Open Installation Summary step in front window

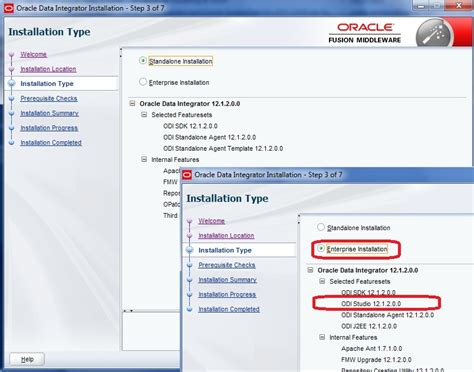(227, 280)
